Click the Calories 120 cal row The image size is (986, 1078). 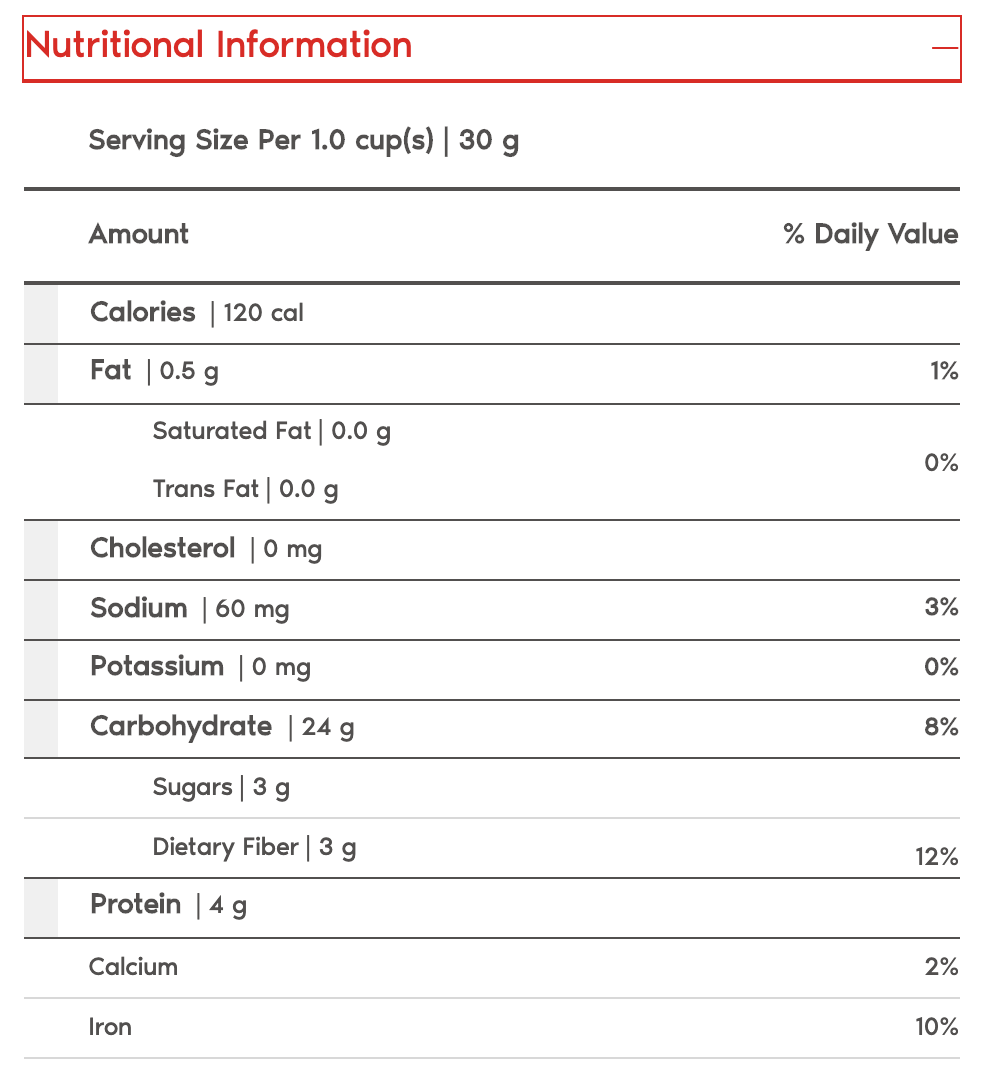click(197, 313)
